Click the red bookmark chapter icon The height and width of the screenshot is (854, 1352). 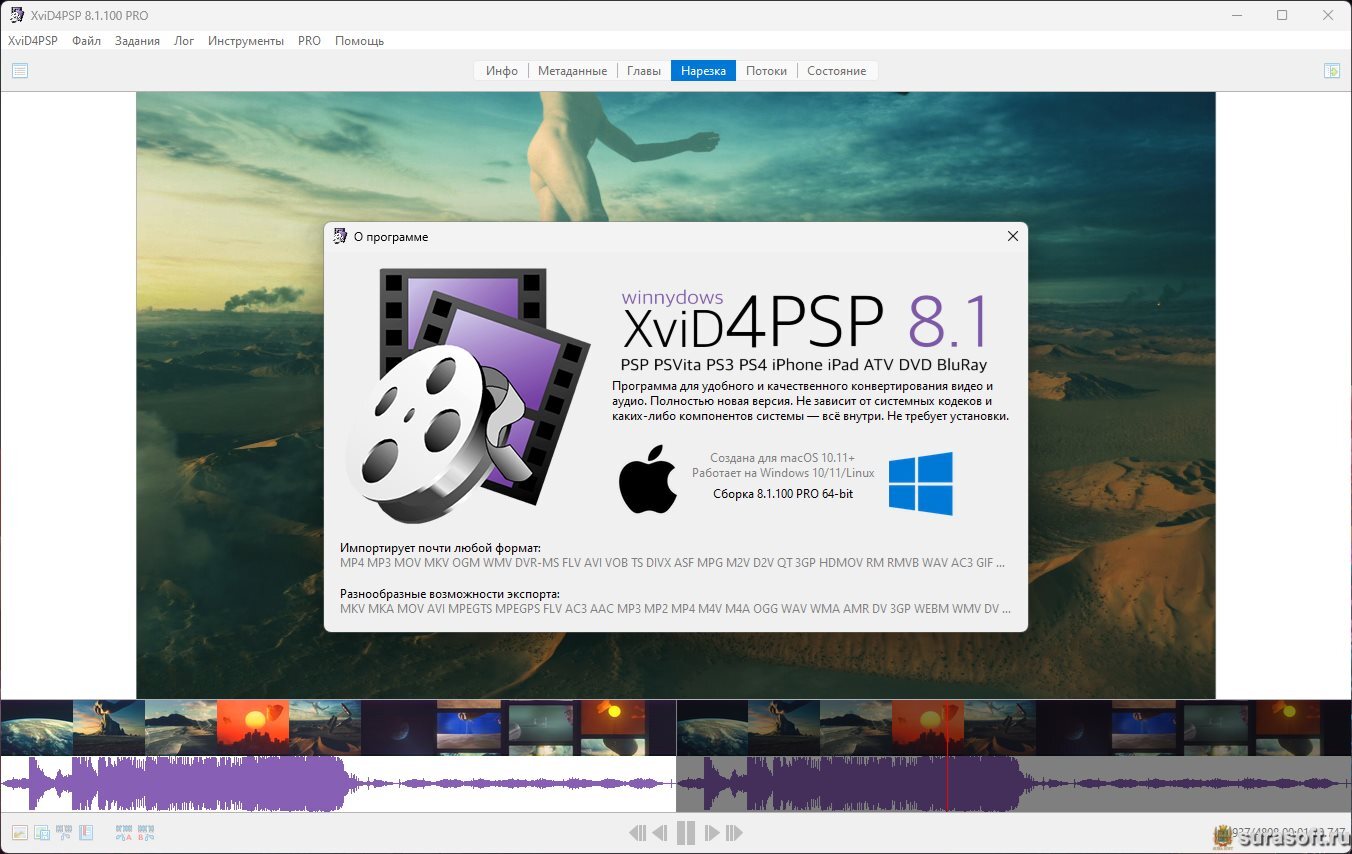(86, 832)
